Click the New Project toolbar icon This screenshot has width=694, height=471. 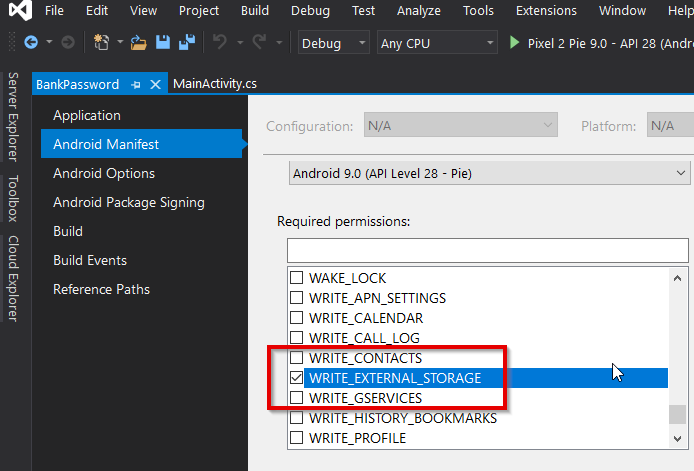pos(101,42)
